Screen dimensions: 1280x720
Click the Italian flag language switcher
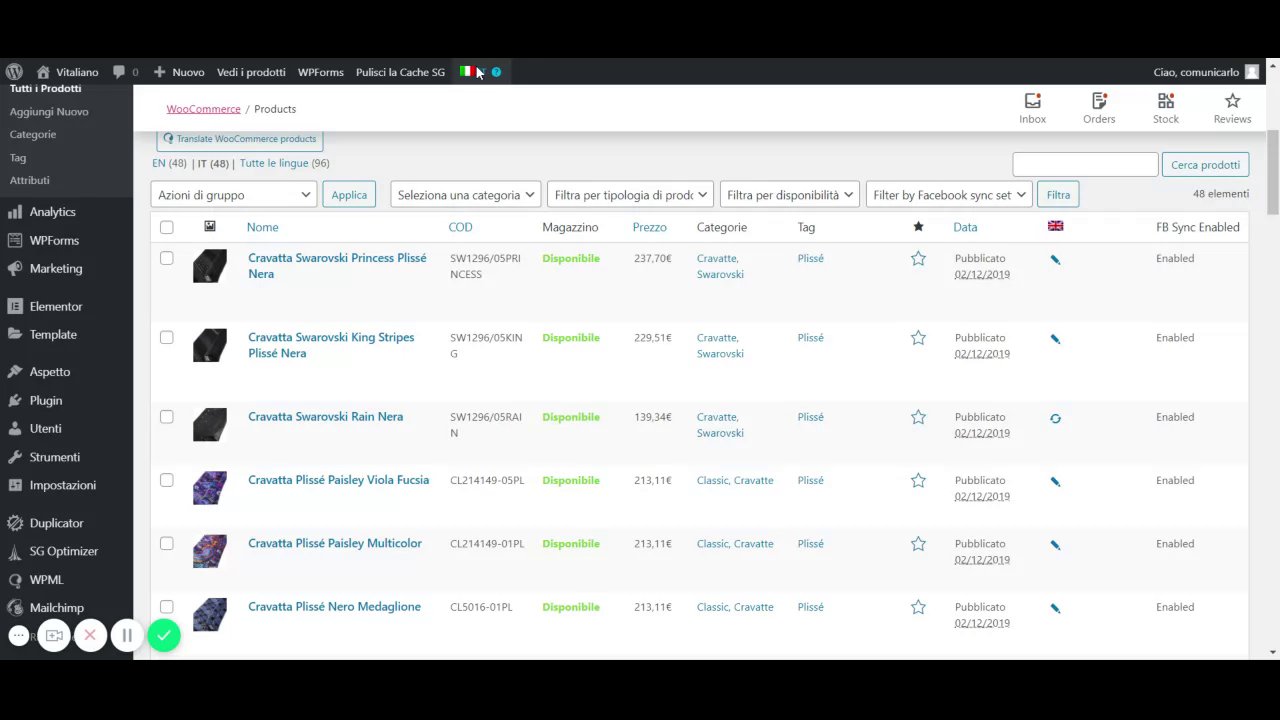466,72
